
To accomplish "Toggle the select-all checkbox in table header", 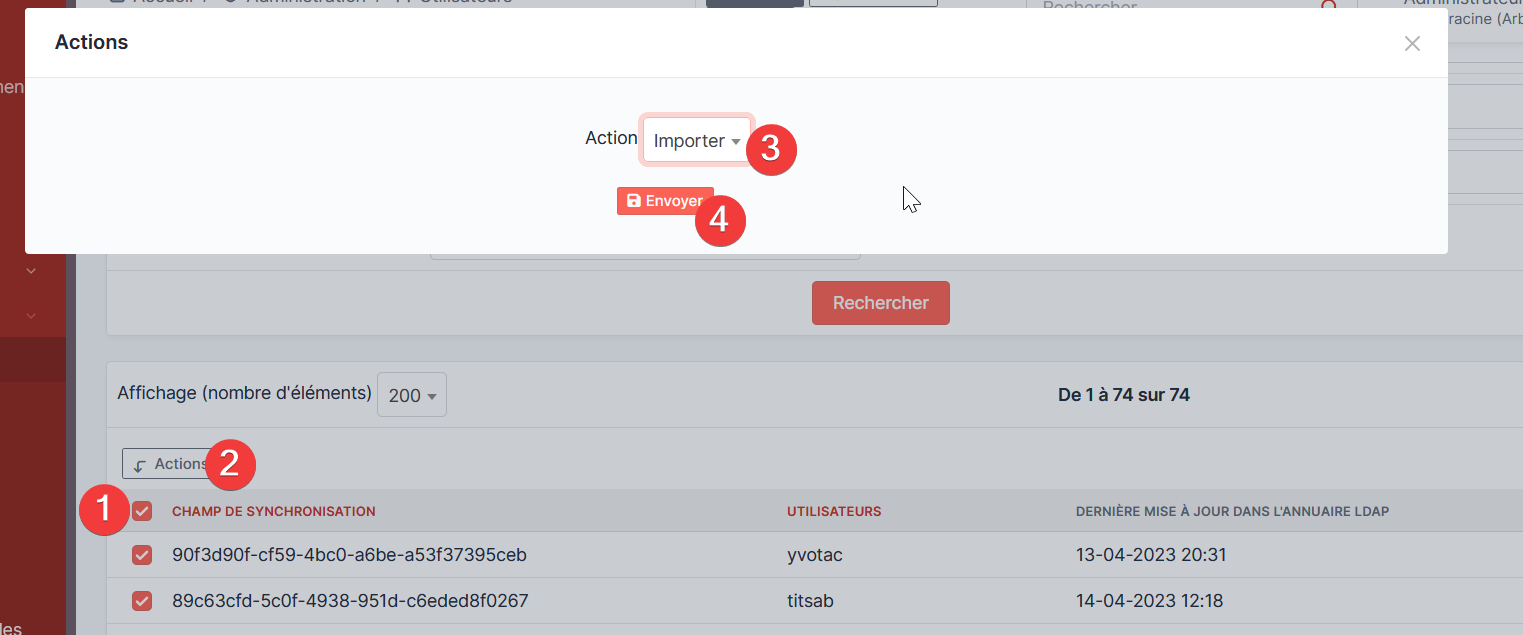I will [x=142, y=511].
